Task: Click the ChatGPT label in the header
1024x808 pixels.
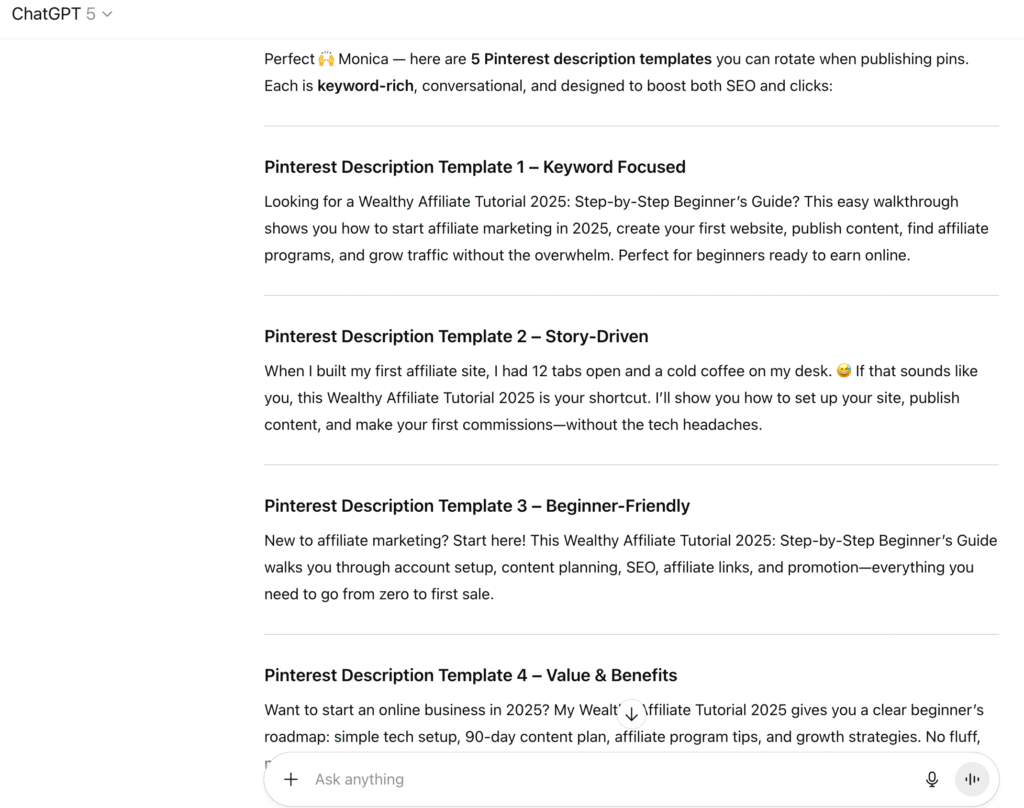Action: [x=48, y=15]
